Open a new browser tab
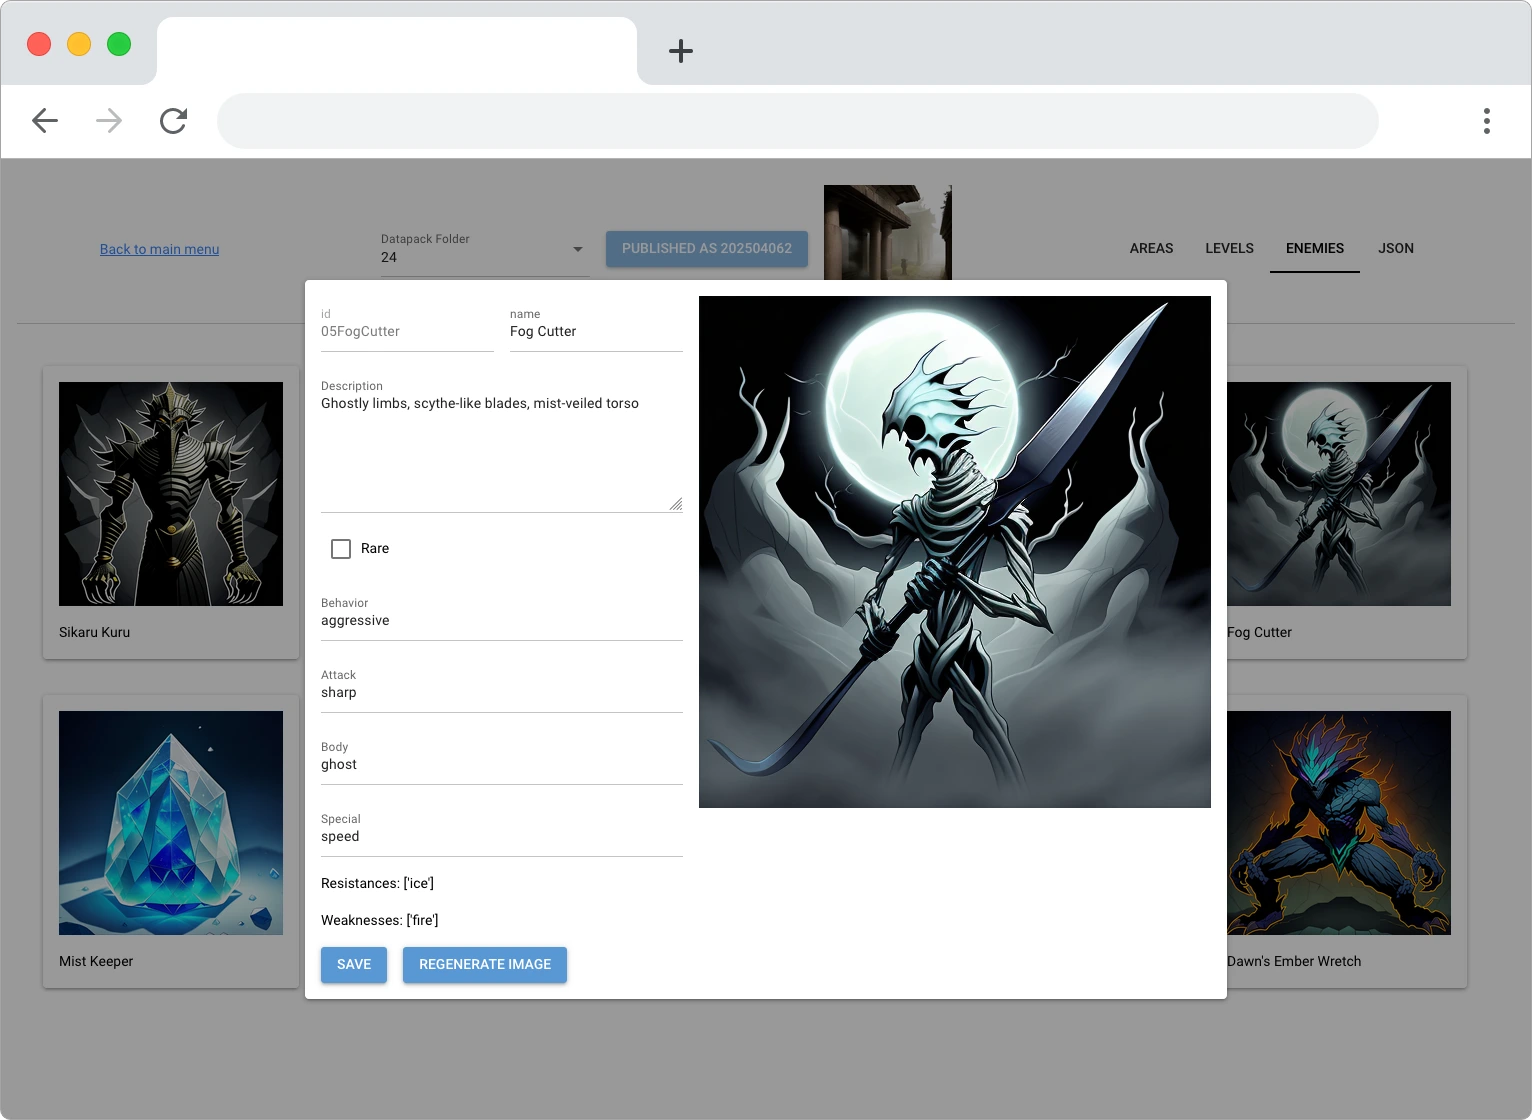Viewport: 1532px width, 1120px height. (x=681, y=51)
